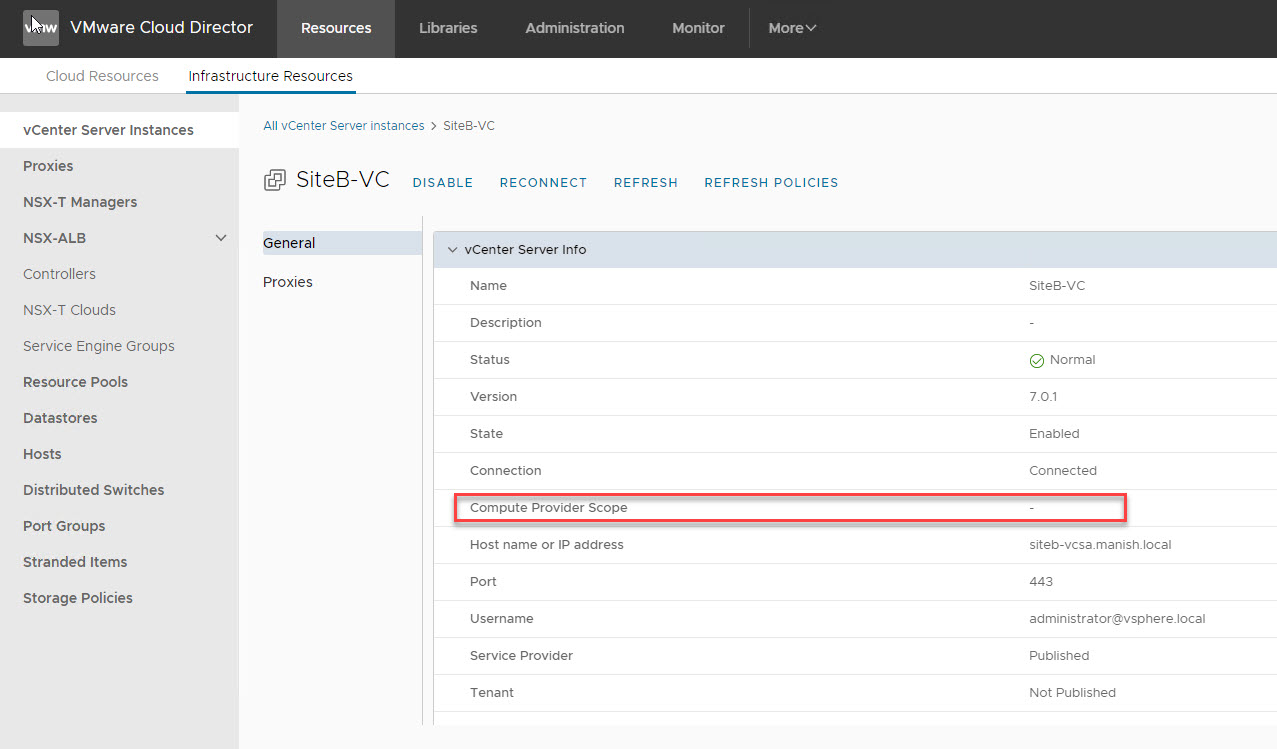Click RECONNECT for SiteB-VC
The image size is (1277, 749).
543,182
